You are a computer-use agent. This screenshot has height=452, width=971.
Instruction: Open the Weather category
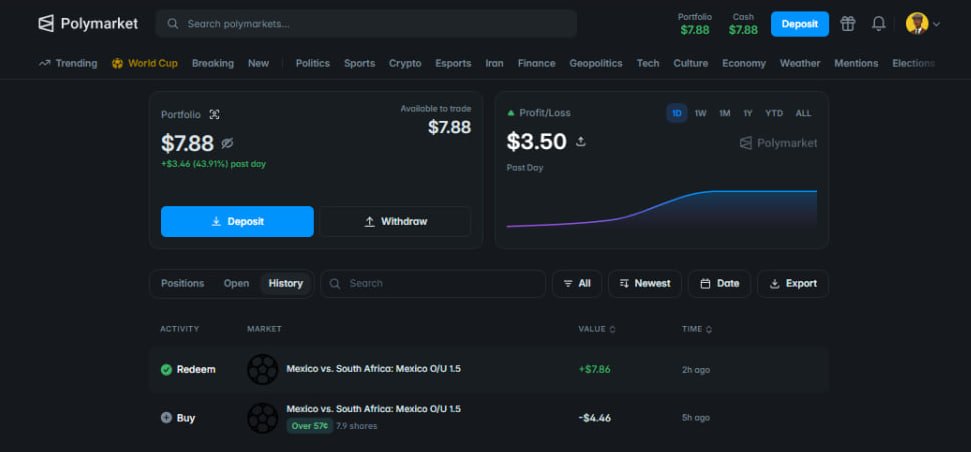tap(800, 63)
